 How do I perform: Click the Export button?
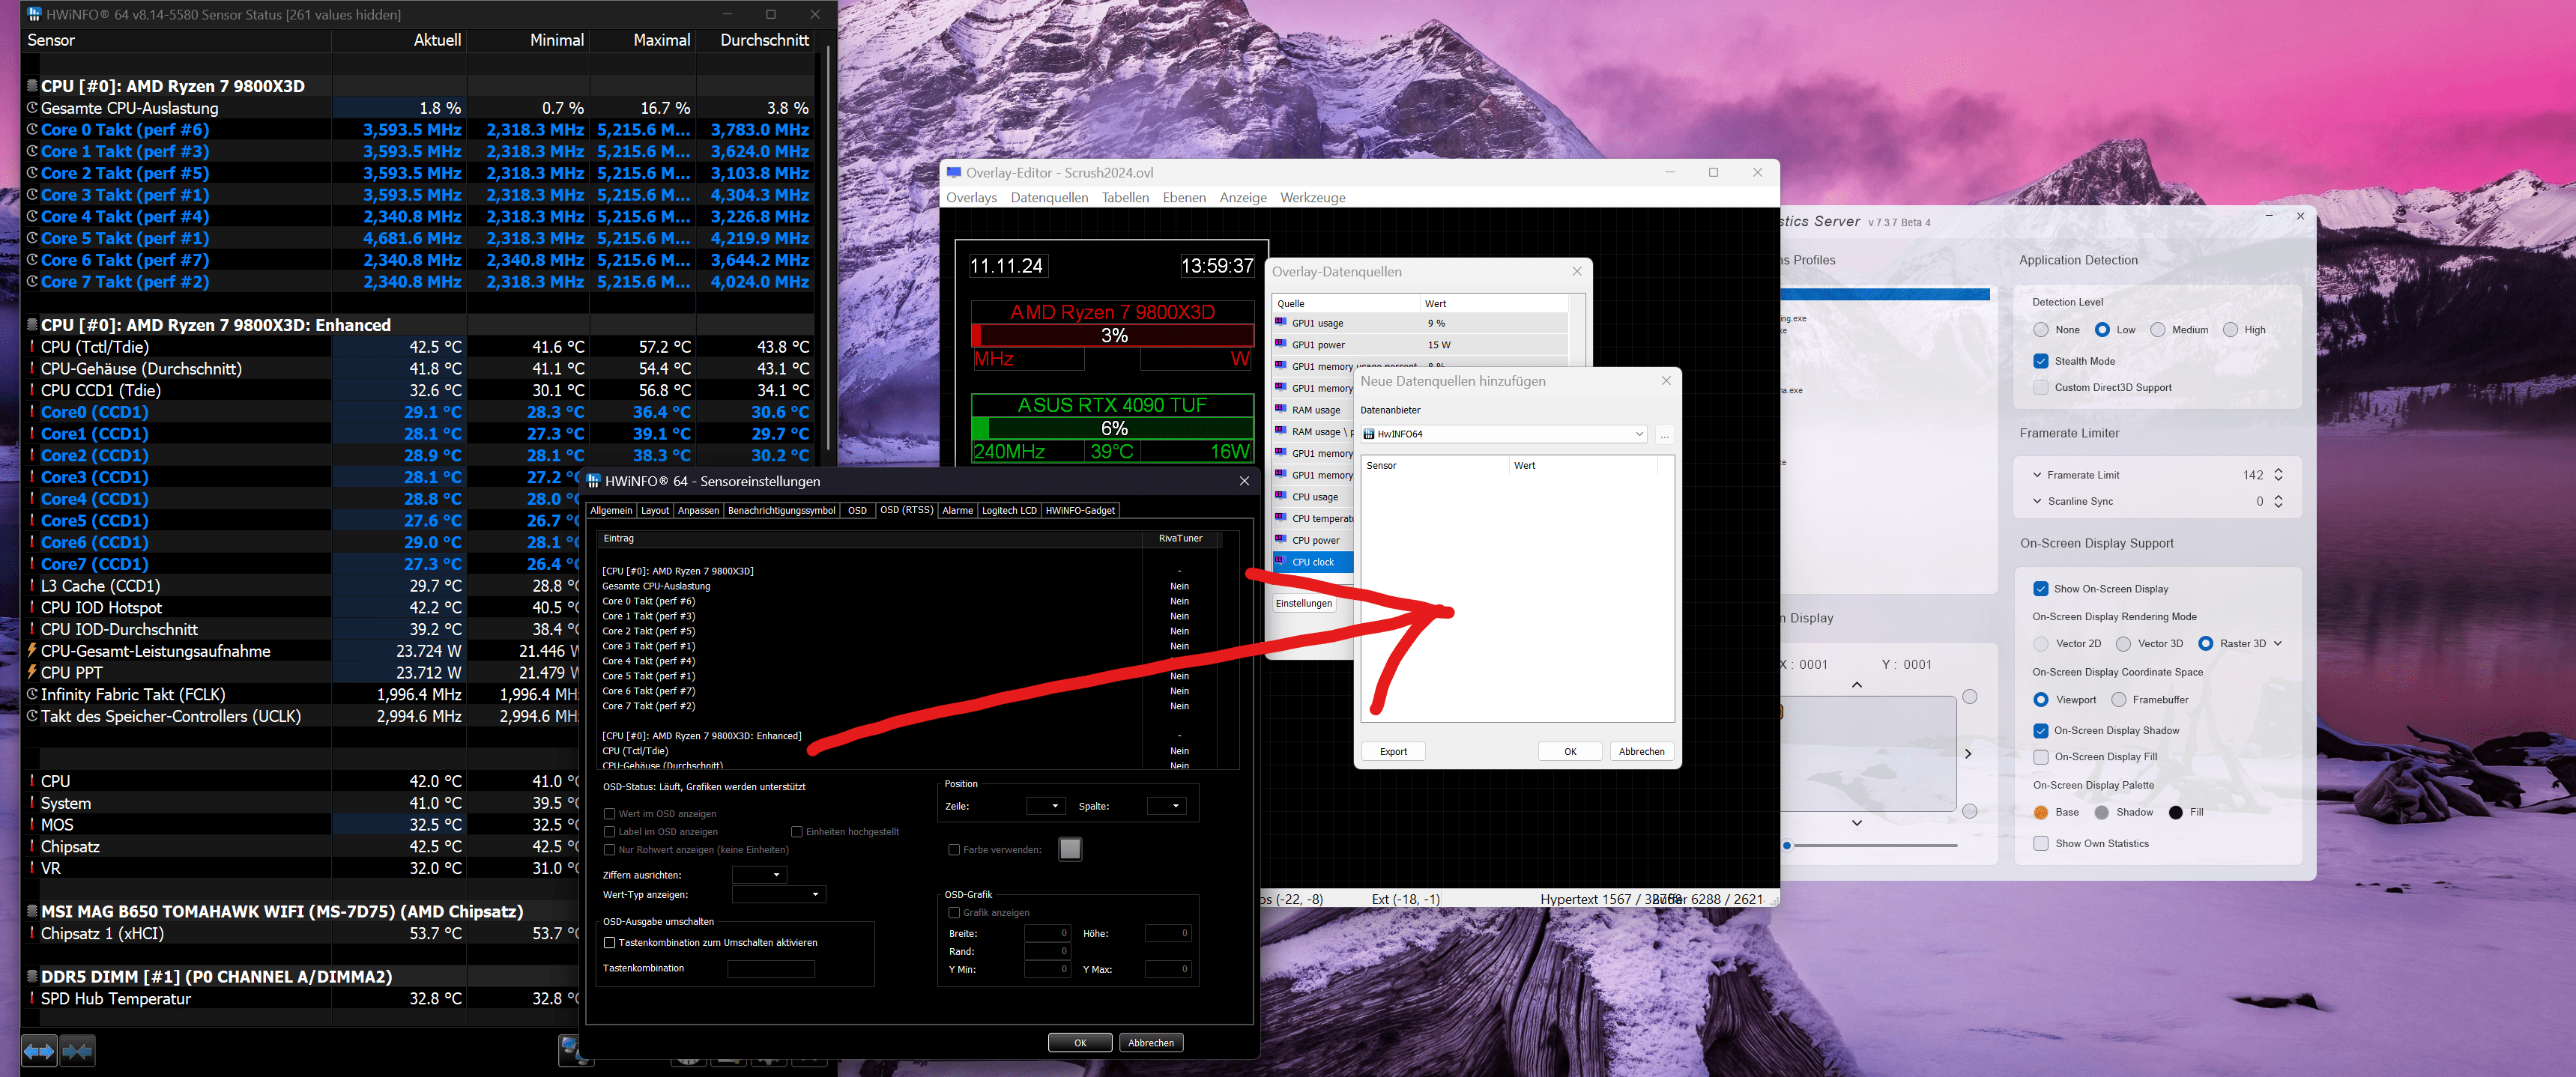1393,752
